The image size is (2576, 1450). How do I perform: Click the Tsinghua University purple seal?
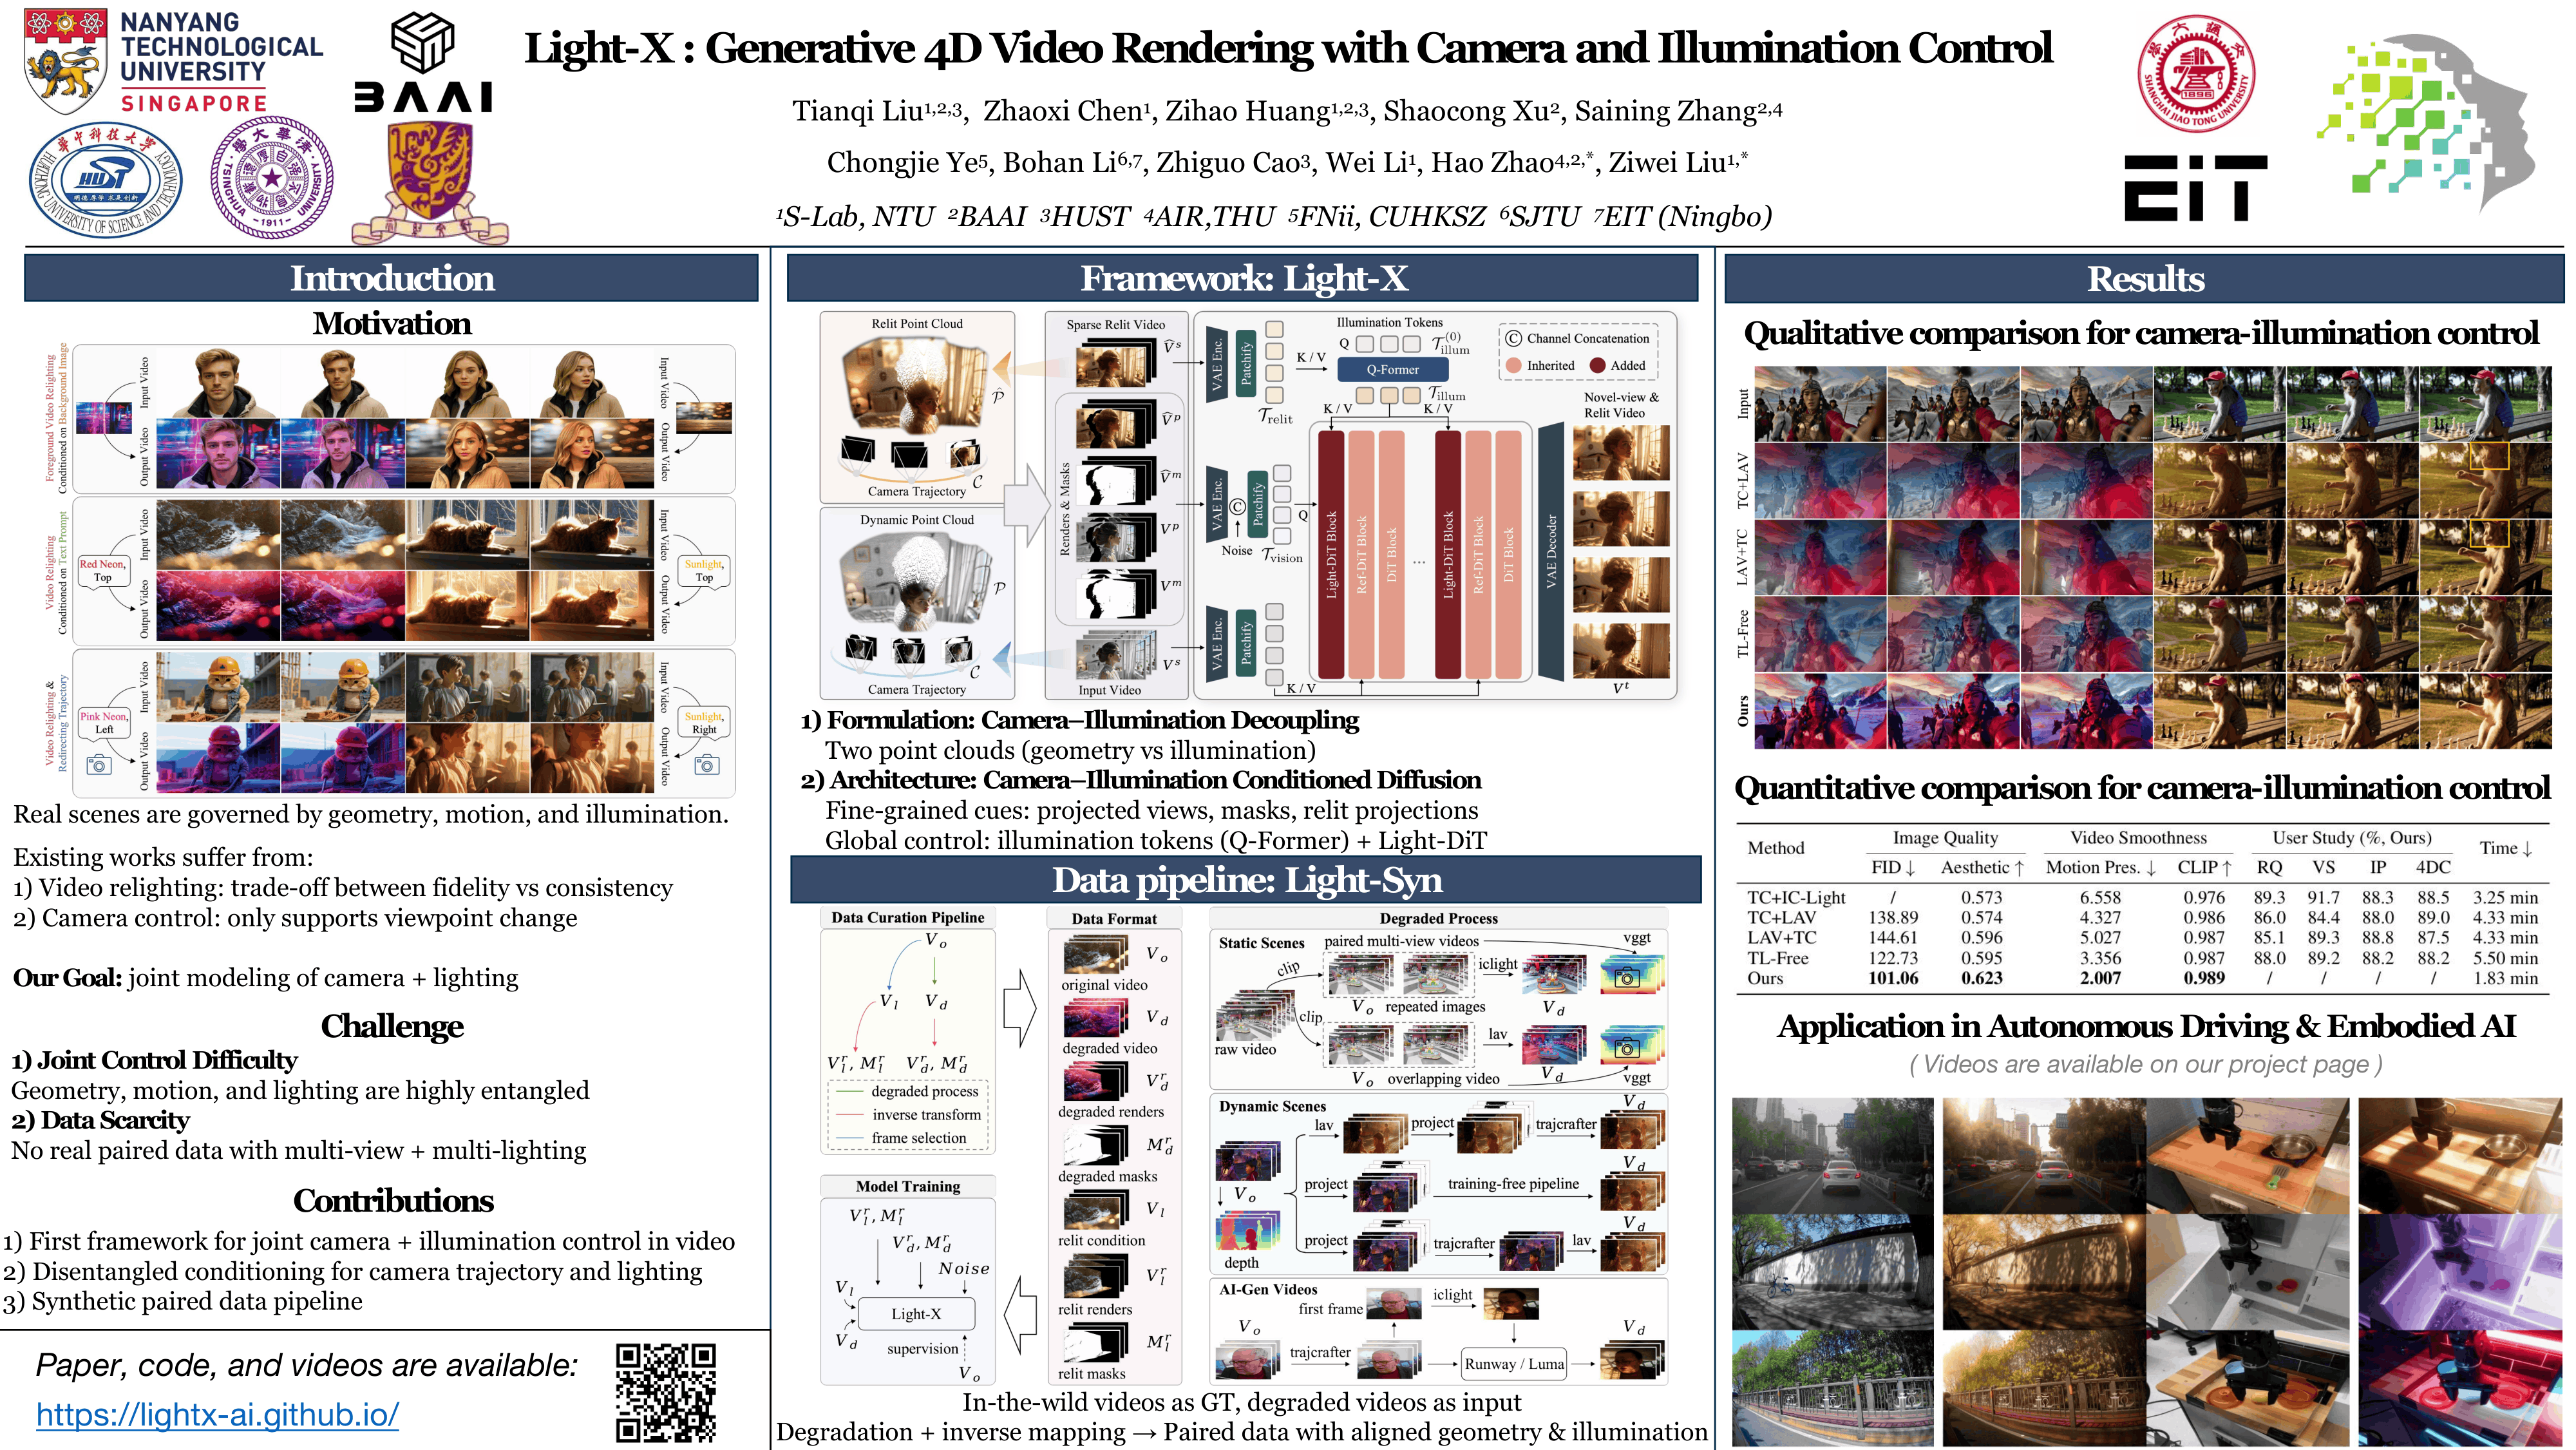coord(271,178)
